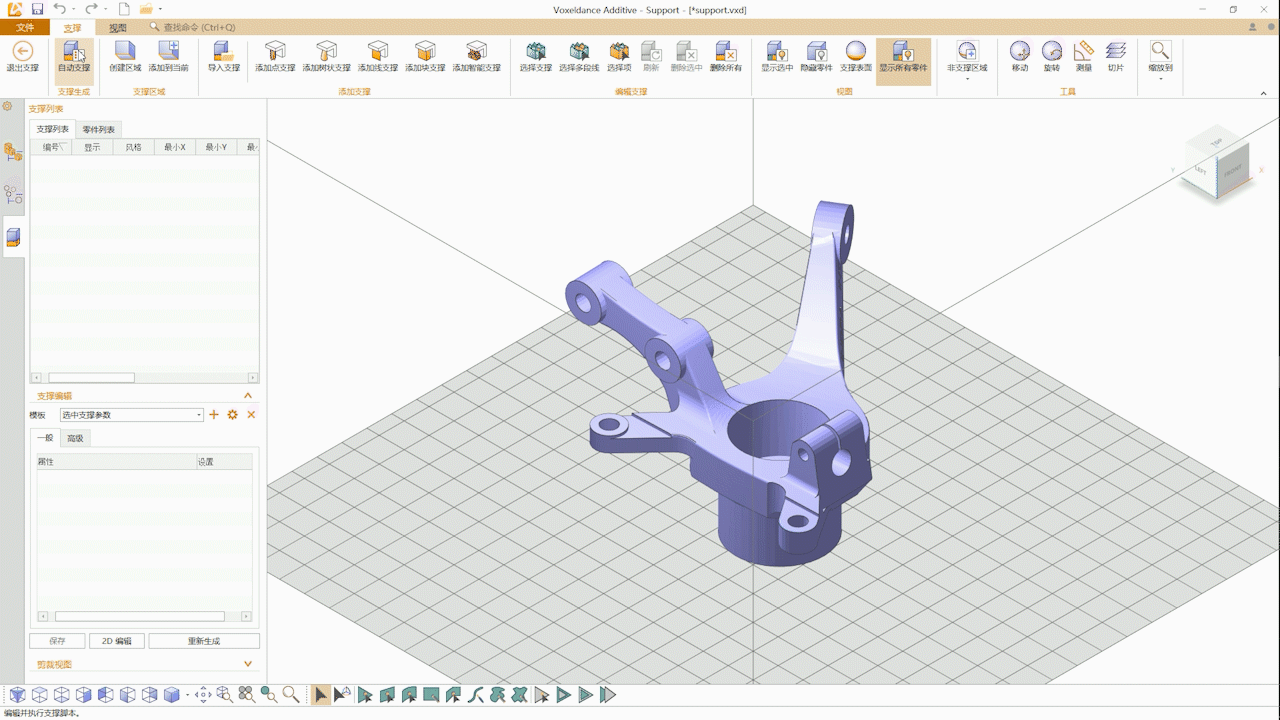Sort by the 编号 column header

[50, 147]
